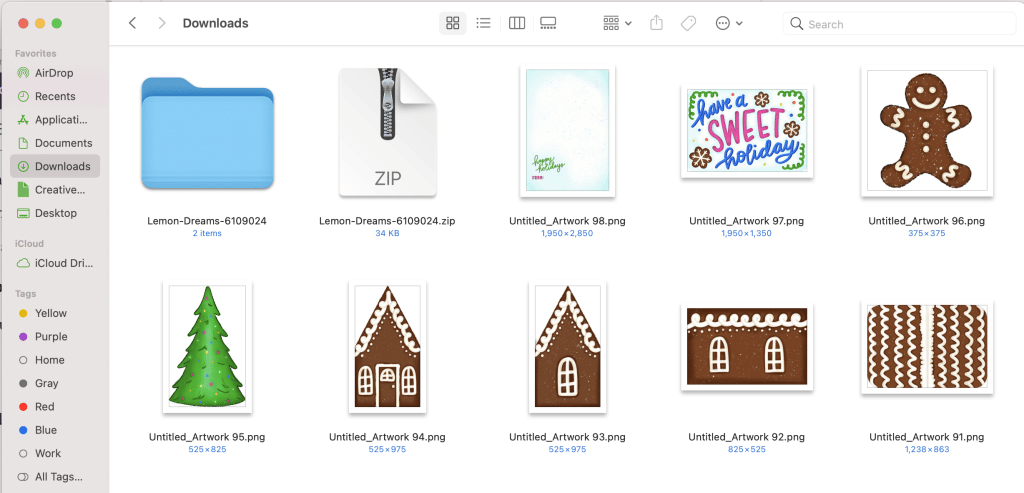1024x493 pixels.
Task: Select gingerbread house side artwork 93 thumbnail
Action: (568, 347)
